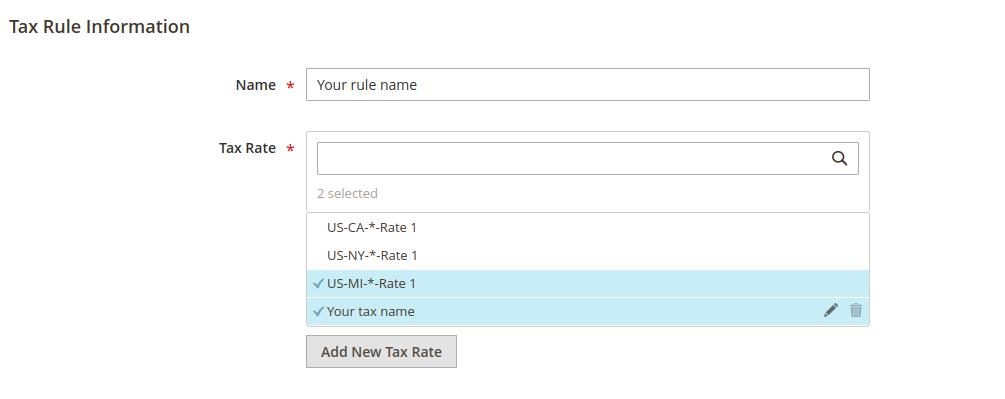This screenshot has width=1005, height=399.
Task: Click the red asterisk next to Name
Action: coord(290,86)
